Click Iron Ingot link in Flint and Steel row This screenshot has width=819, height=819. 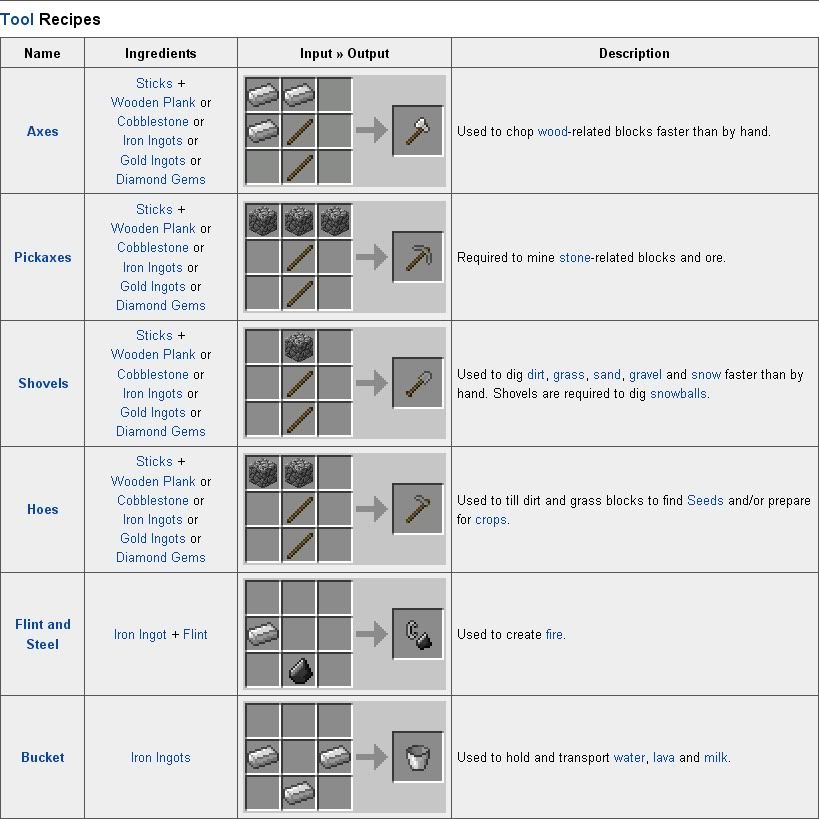(x=140, y=634)
